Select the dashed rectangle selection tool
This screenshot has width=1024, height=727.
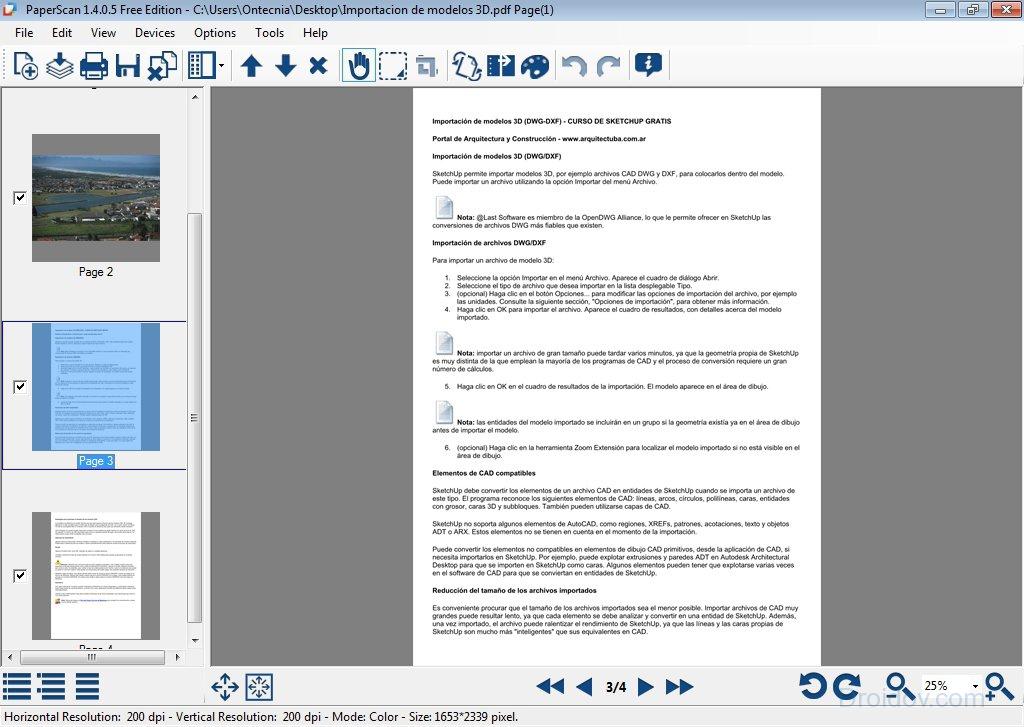point(392,66)
